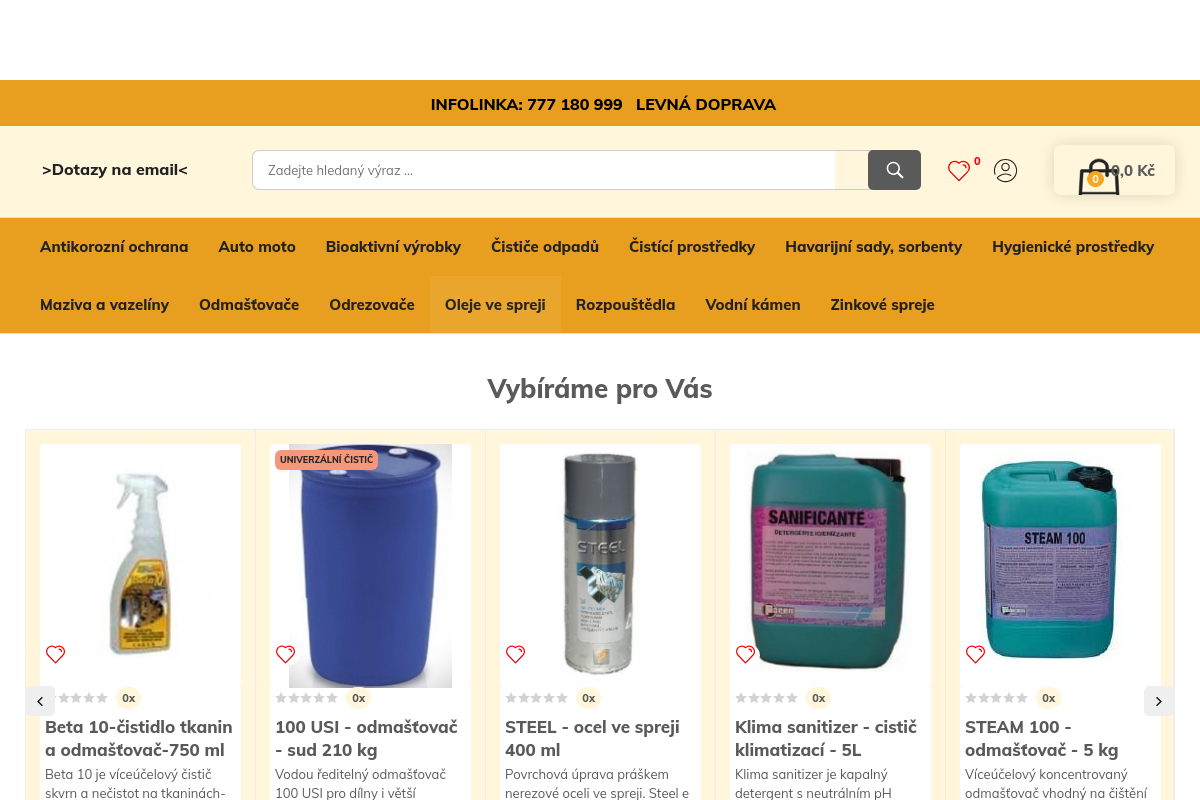Image resolution: width=1200 pixels, height=800 pixels.
Task: Click the magnifier search button
Action: [894, 170]
